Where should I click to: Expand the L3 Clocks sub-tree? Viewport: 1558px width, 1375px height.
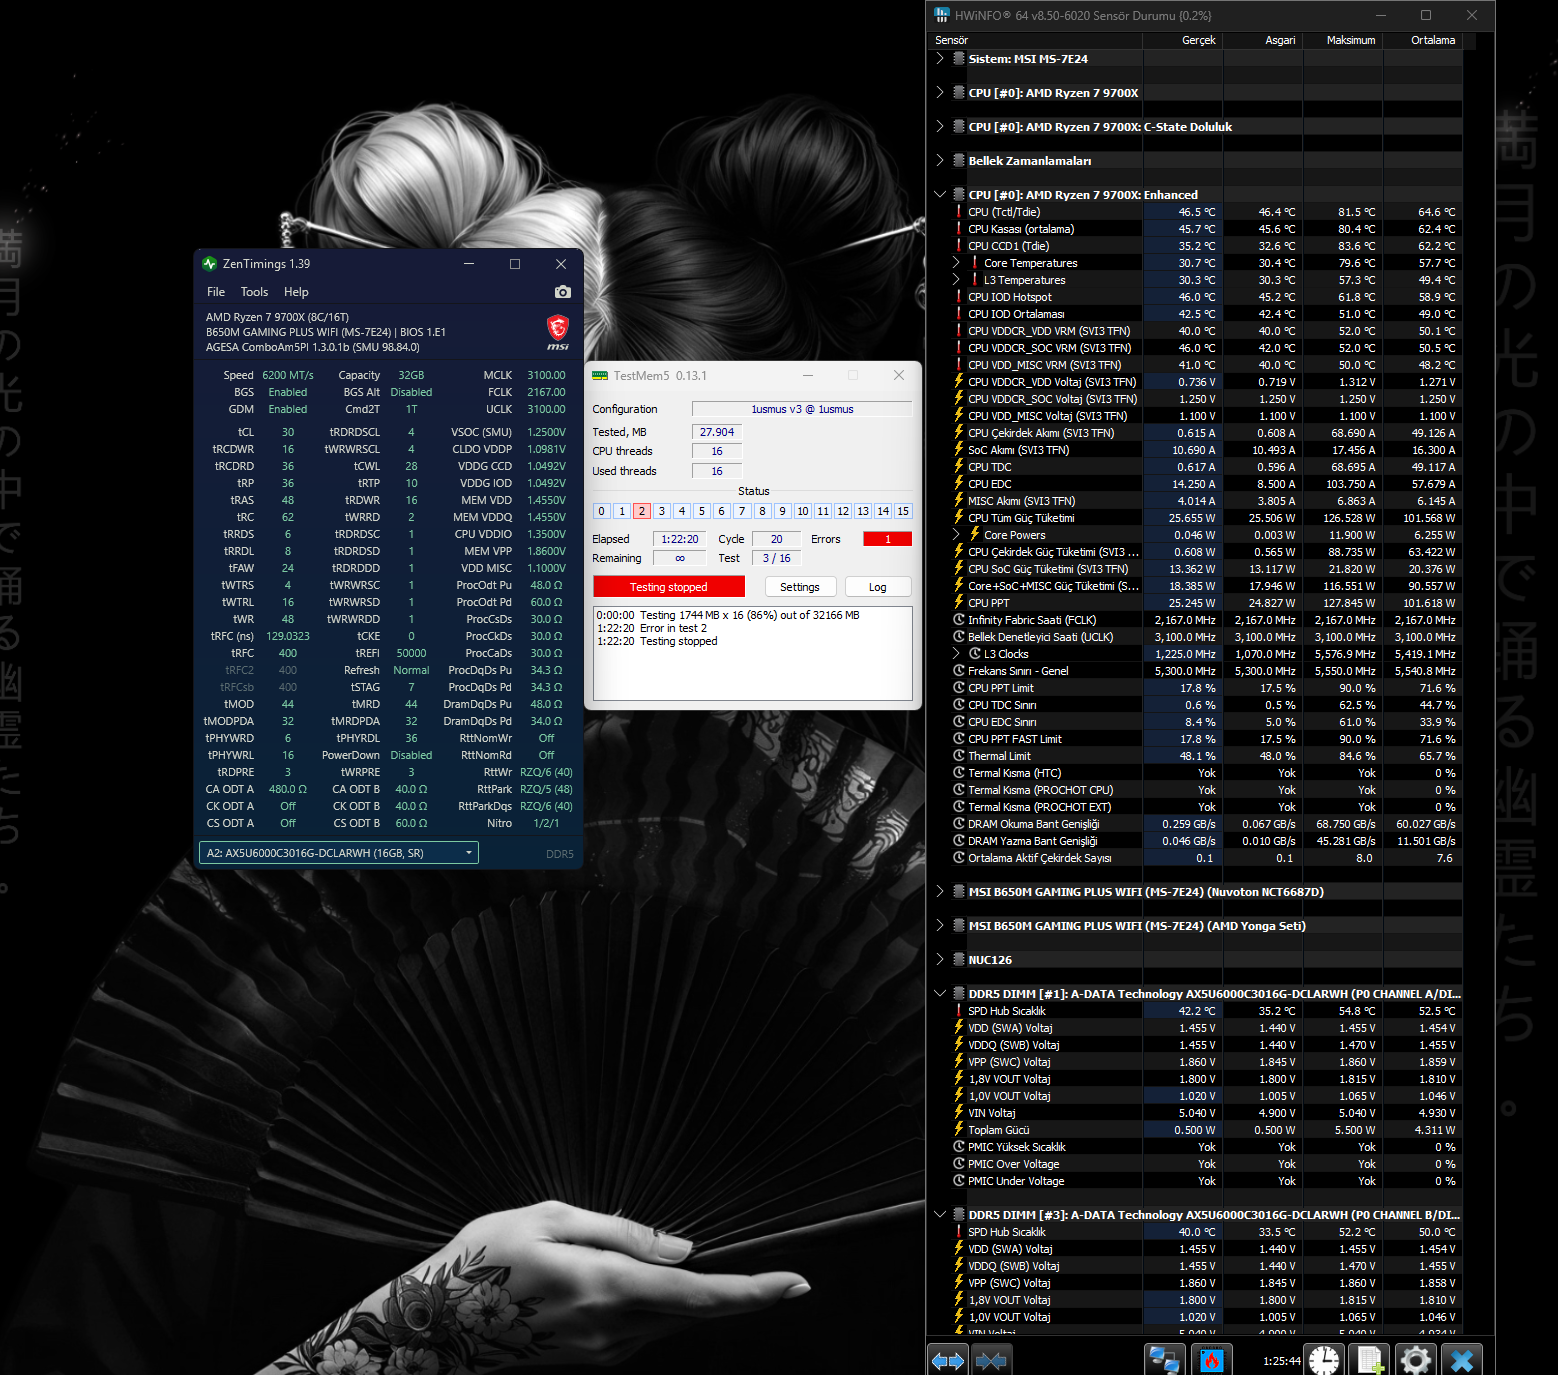[x=956, y=654]
